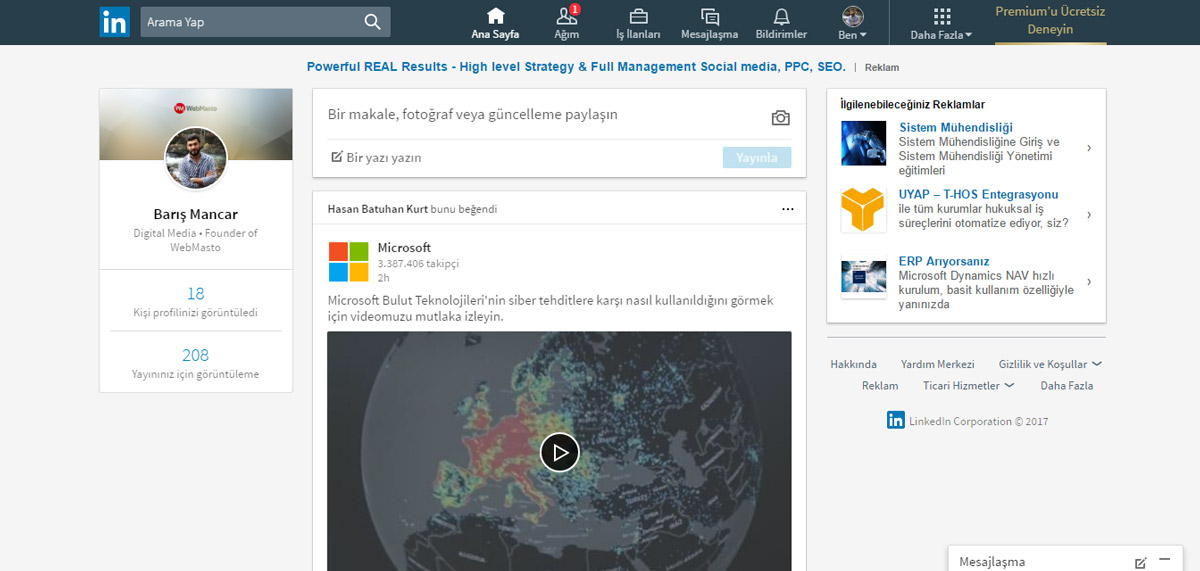Click the profile photo of Barış Mancar
The image size is (1200, 571).
[x=196, y=159]
